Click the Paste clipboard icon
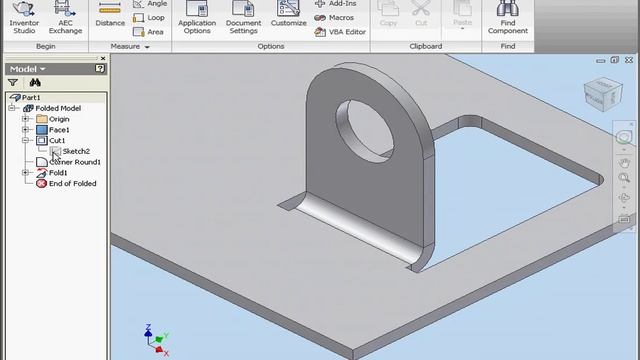The height and width of the screenshot is (360, 640). point(462,13)
